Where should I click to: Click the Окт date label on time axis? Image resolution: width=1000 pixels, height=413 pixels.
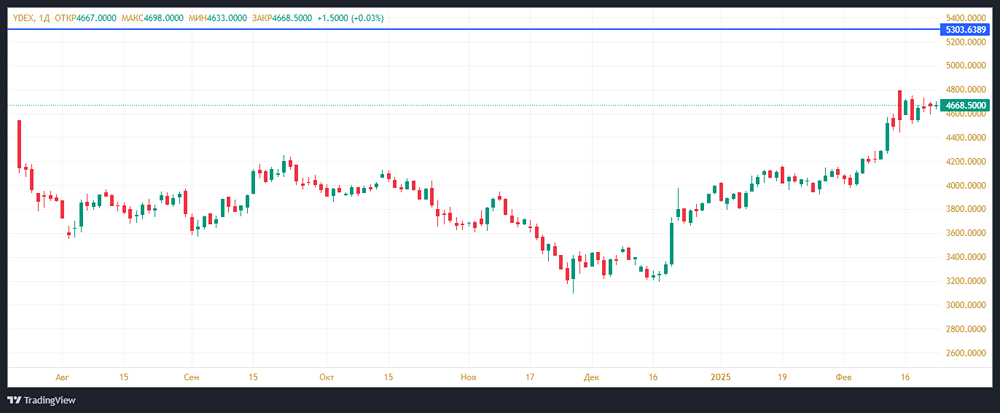click(x=327, y=377)
